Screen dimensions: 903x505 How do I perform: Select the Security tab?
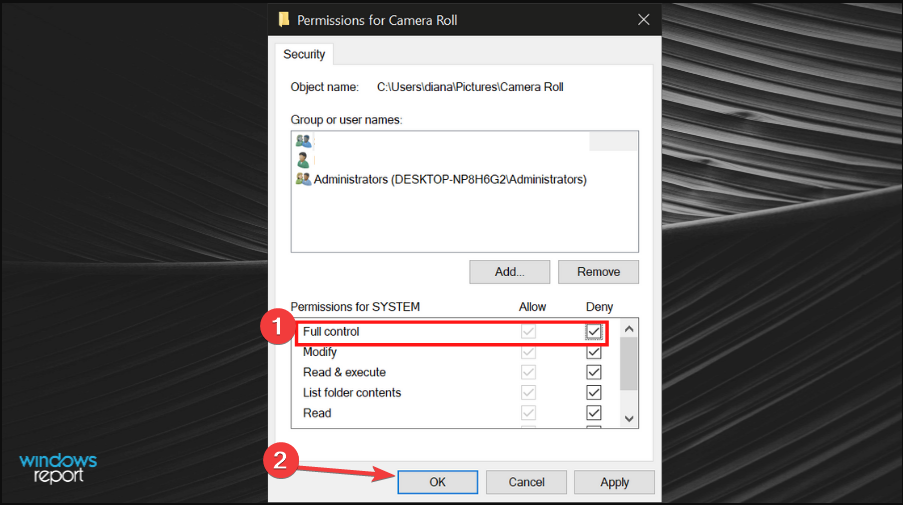click(304, 54)
